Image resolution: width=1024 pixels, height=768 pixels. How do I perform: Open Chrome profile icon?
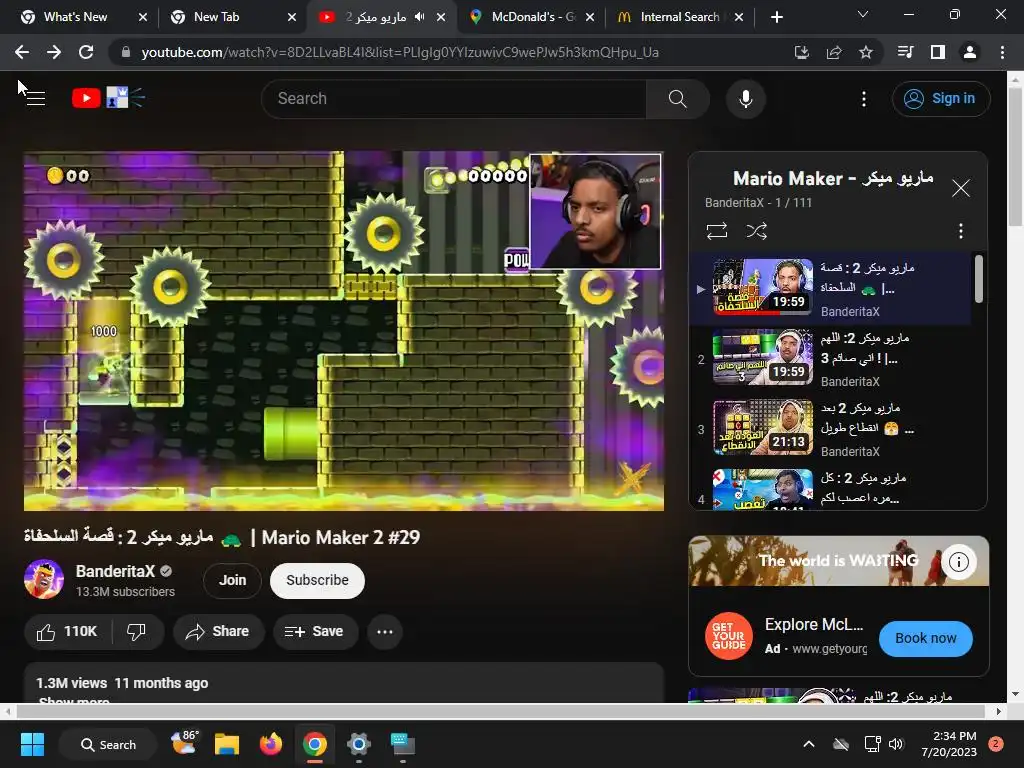(x=970, y=52)
